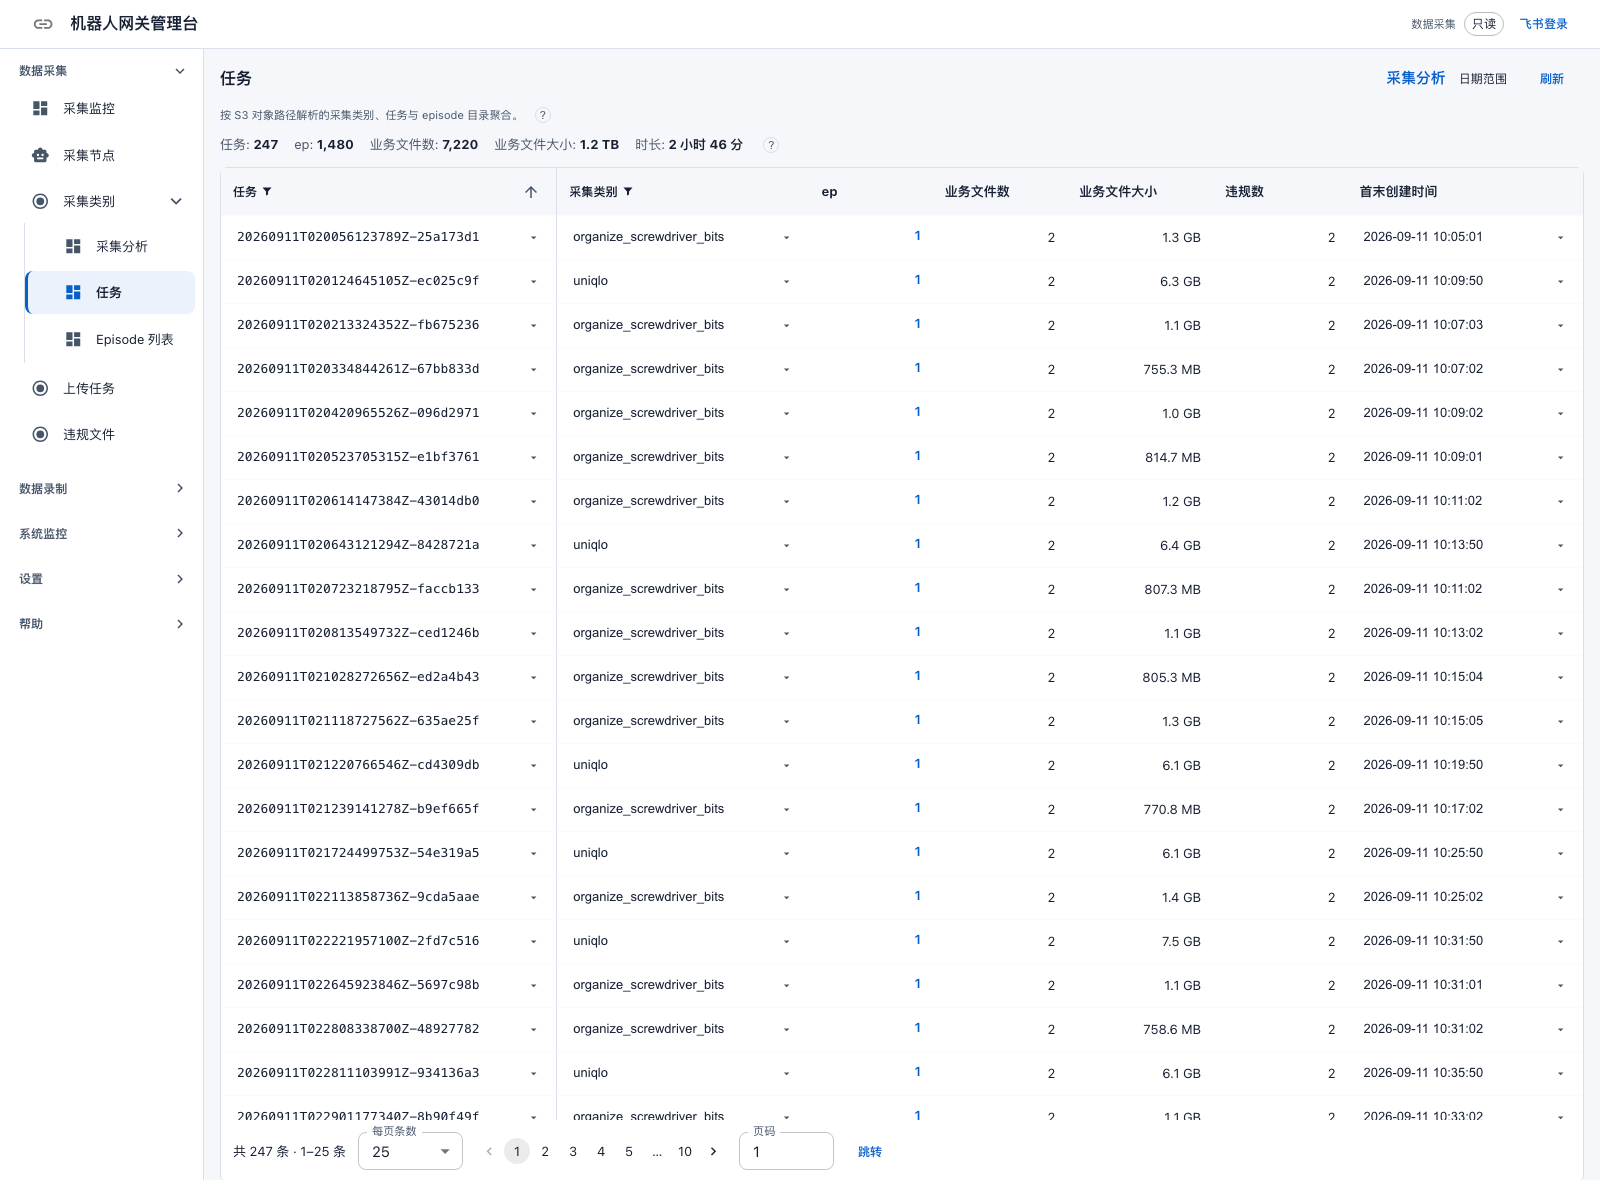Image resolution: width=1600 pixels, height=1180 pixels.
Task: Click the task ID 20260911T021028272656Z-ed2a4b43
Action: [358, 677]
